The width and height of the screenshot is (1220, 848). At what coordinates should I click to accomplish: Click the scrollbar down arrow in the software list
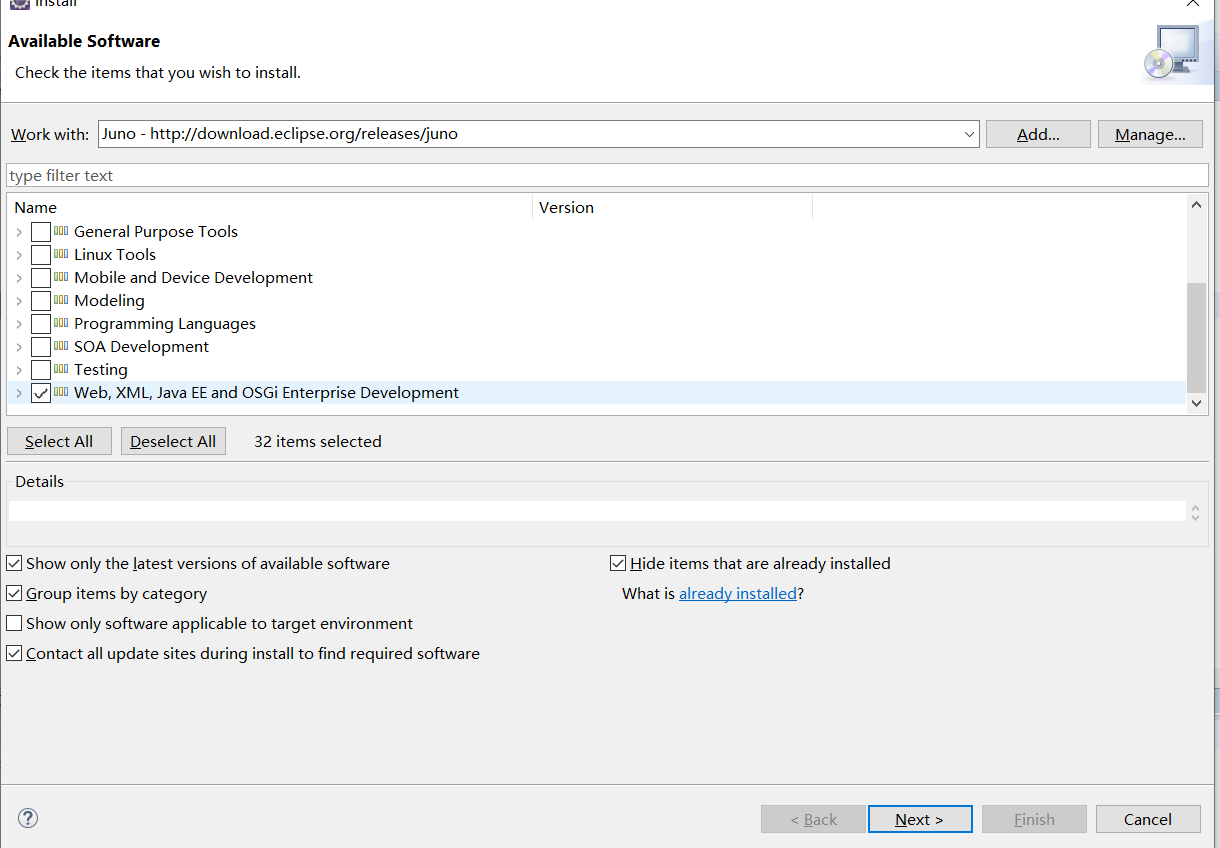click(1196, 403)
